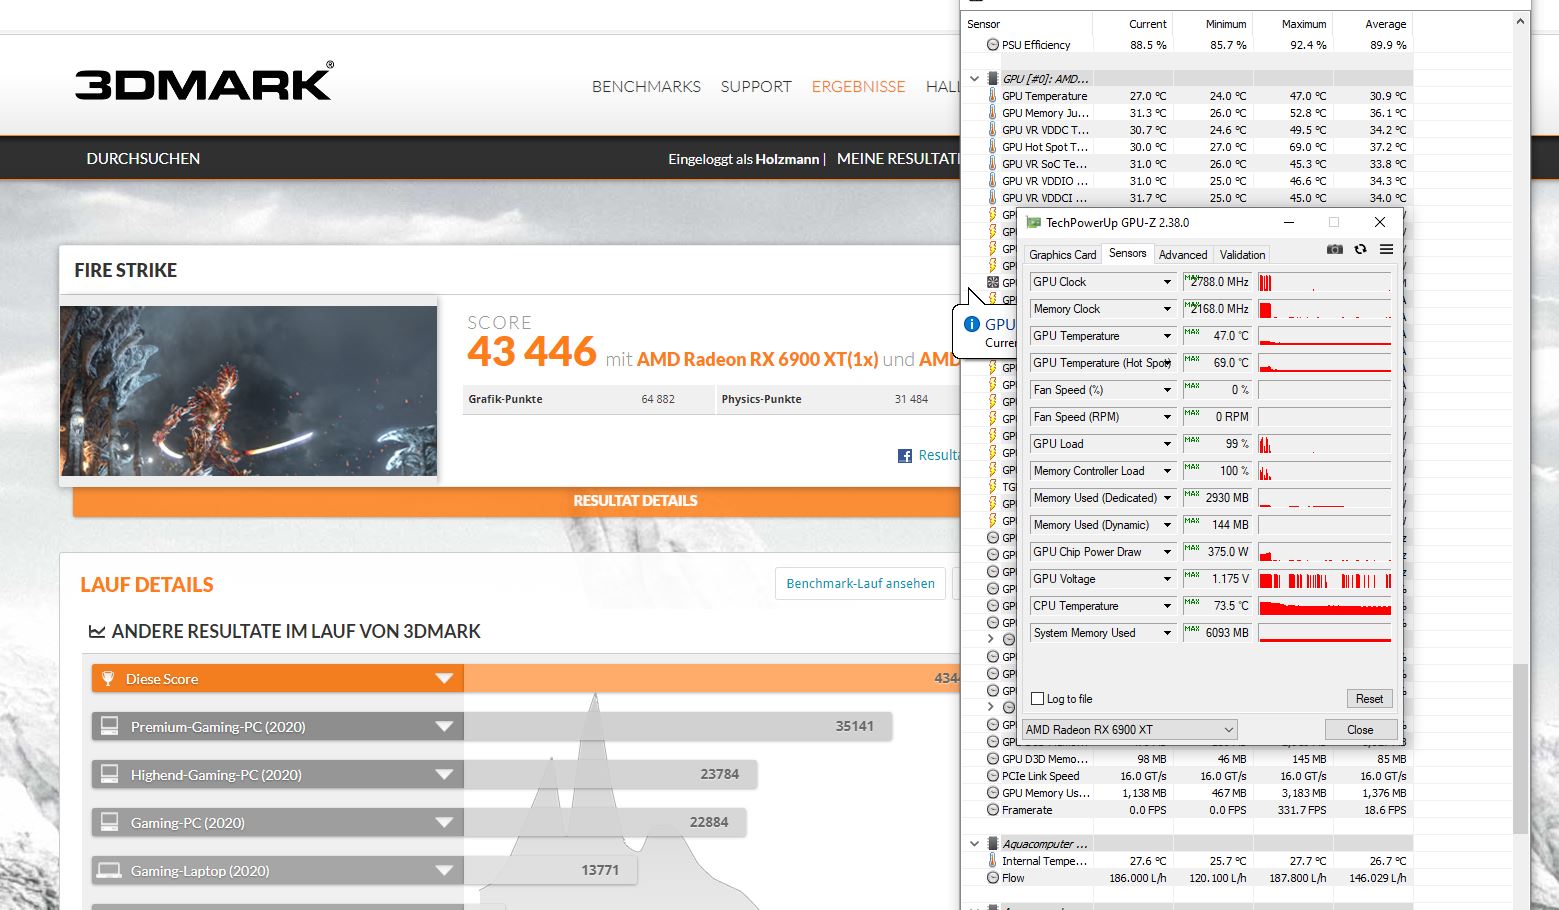This screenshot has width=1559, height=910.
Task: Enable the Log to file checkbox
Action: (x=1038, y=699)
